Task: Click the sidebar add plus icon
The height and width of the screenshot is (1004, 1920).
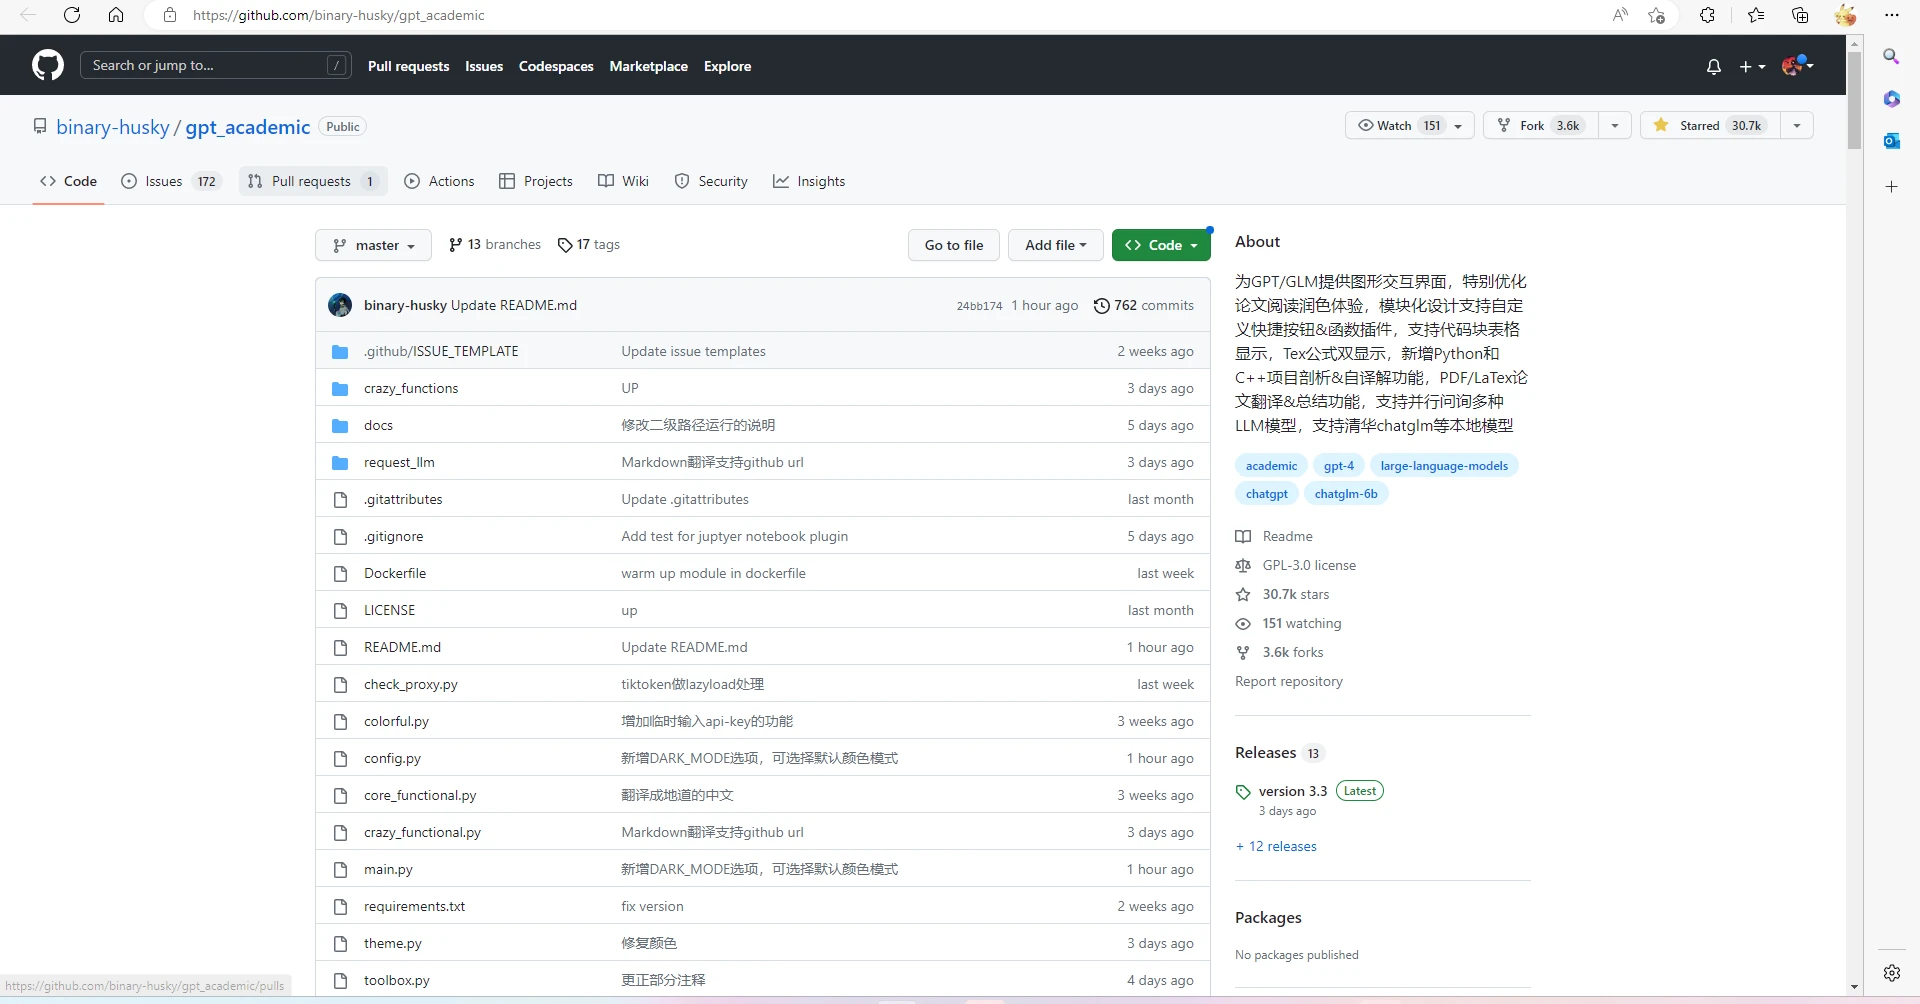Action: 1891,187
